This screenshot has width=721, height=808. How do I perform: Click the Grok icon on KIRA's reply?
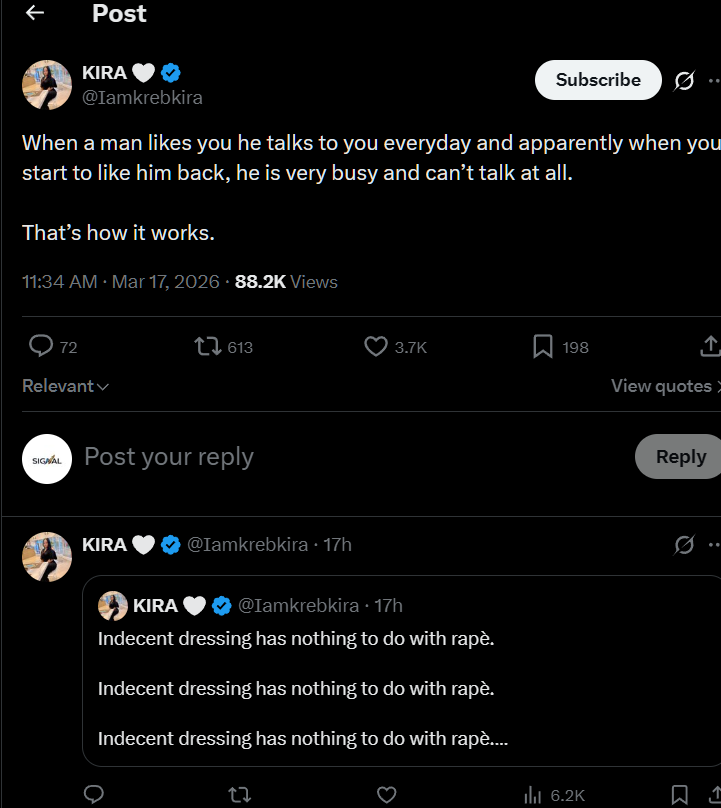[684, 545]
